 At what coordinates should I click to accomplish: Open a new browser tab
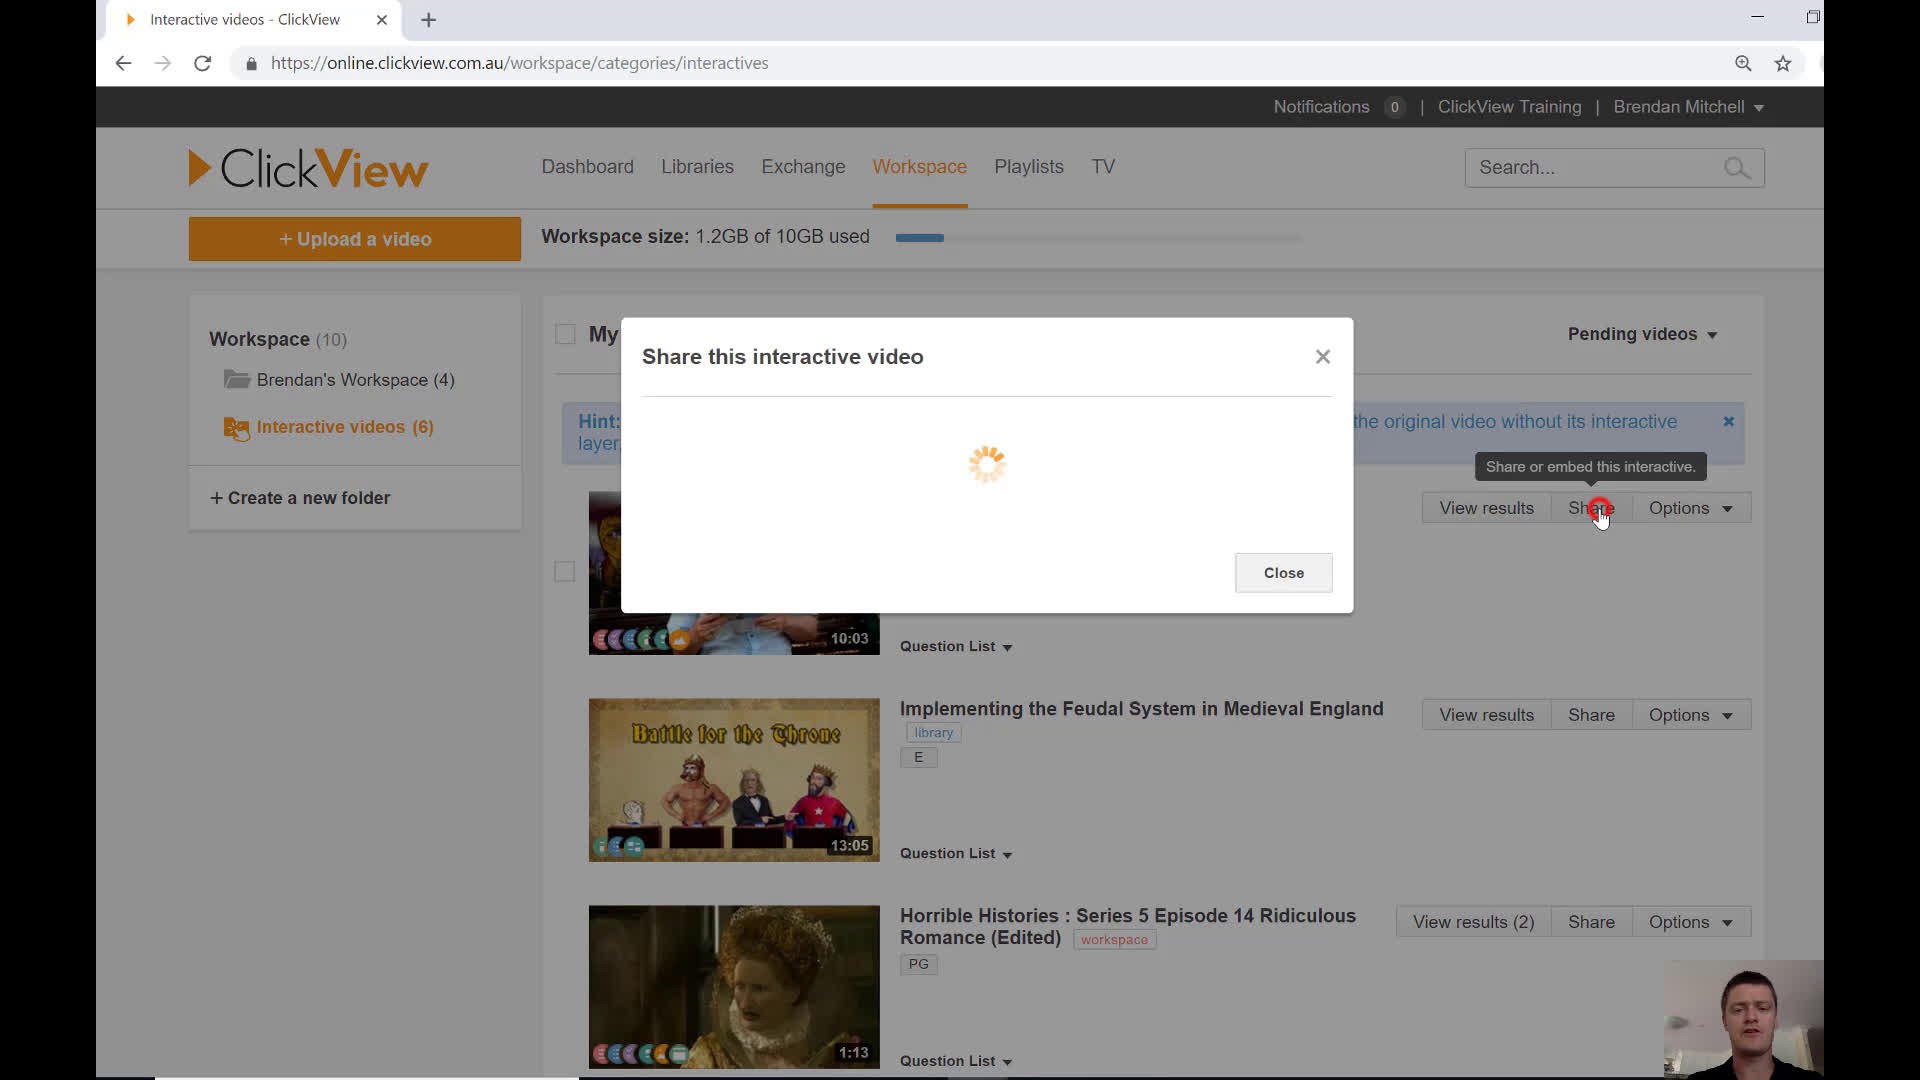point(428,20)
